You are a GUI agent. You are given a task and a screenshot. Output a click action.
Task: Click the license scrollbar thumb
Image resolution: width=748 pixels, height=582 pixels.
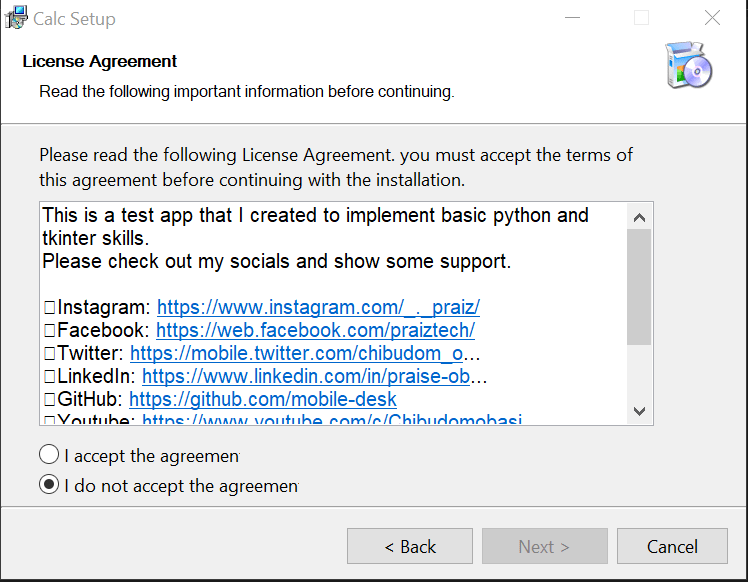point(639,285)
